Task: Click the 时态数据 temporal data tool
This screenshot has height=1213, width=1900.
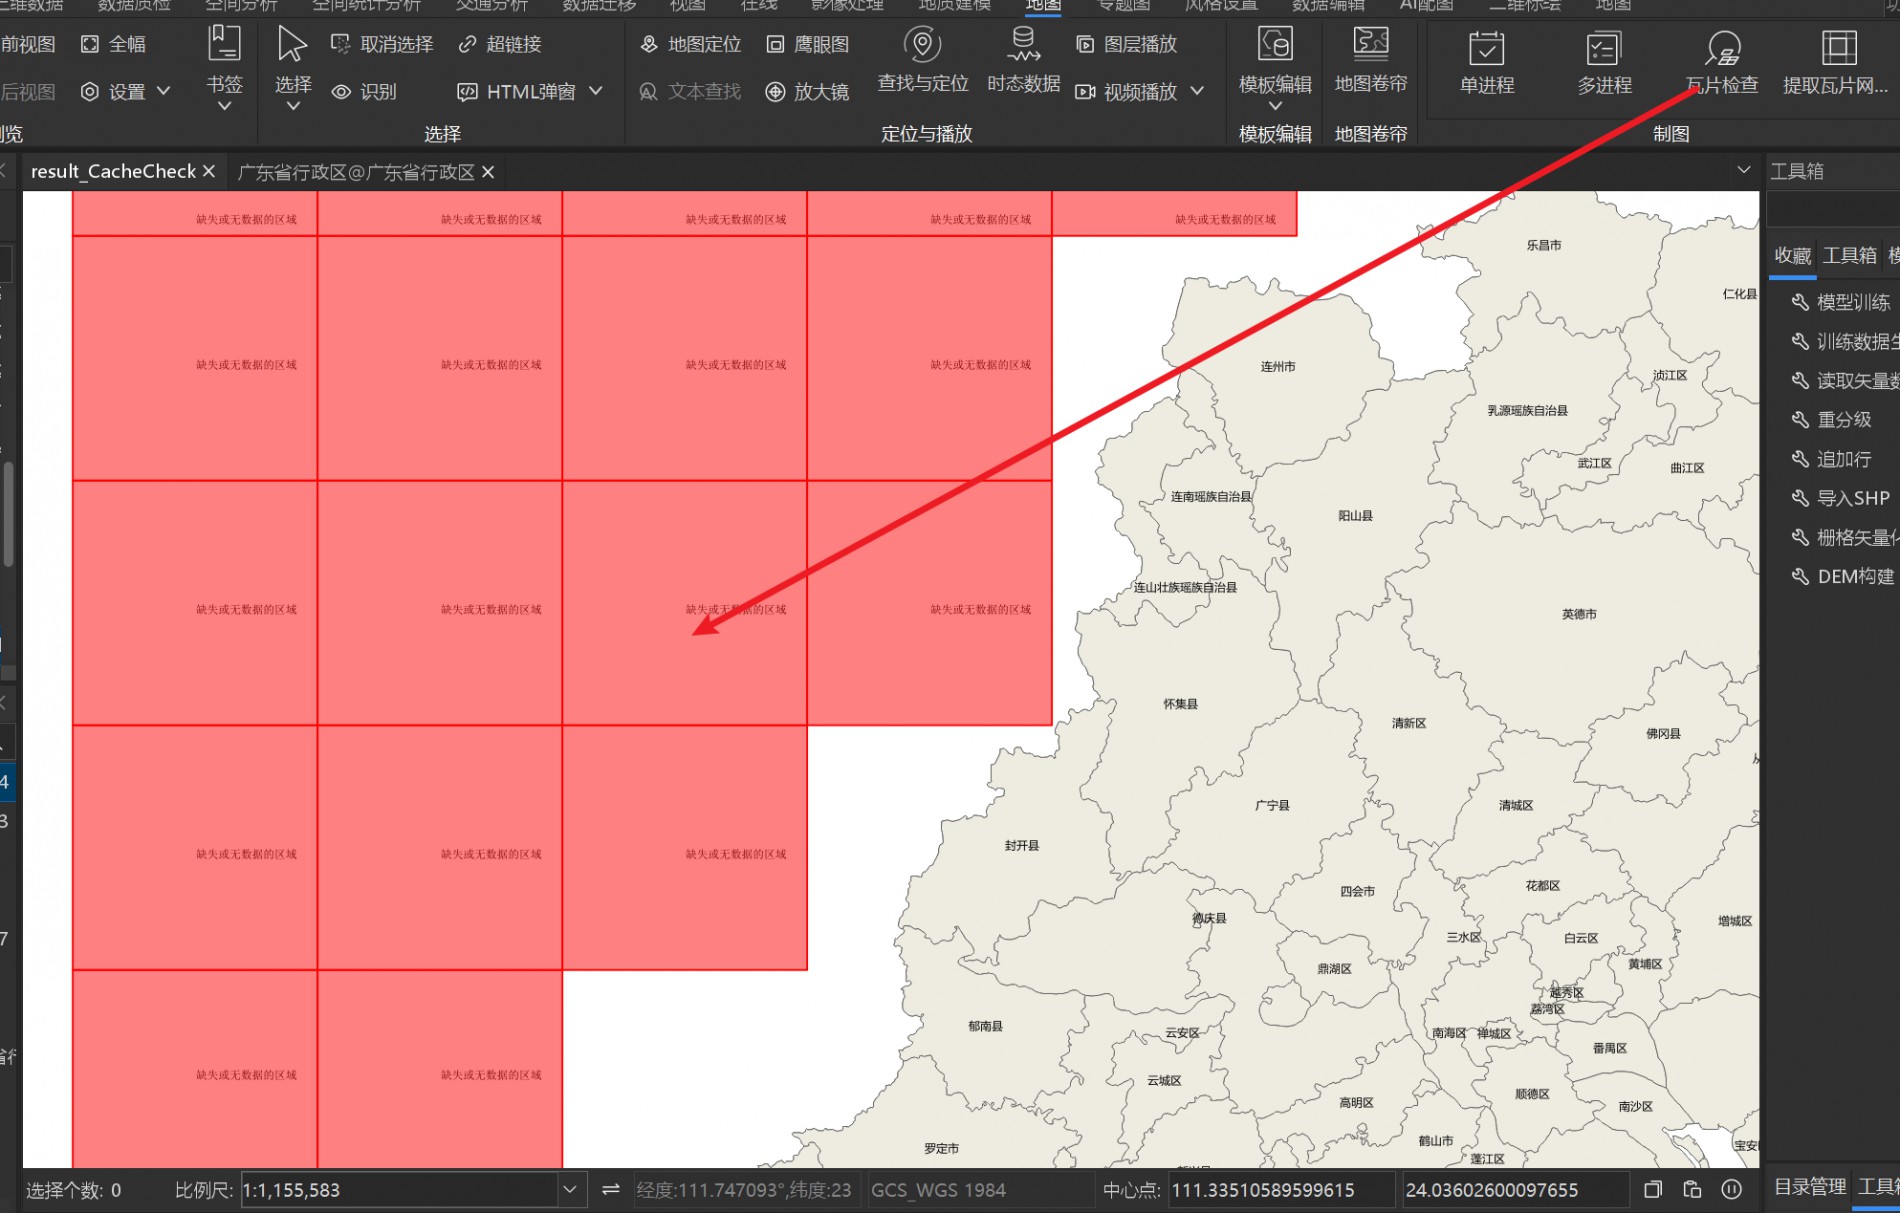Action: pos(1024,60)
